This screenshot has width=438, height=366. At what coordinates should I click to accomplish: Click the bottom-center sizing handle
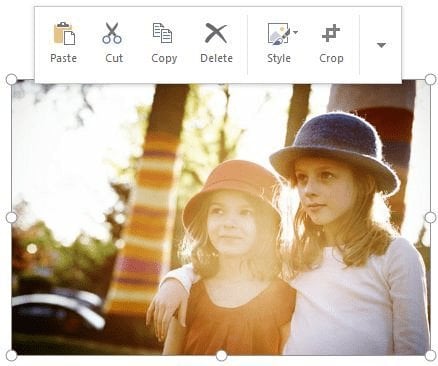pos(221,356)
